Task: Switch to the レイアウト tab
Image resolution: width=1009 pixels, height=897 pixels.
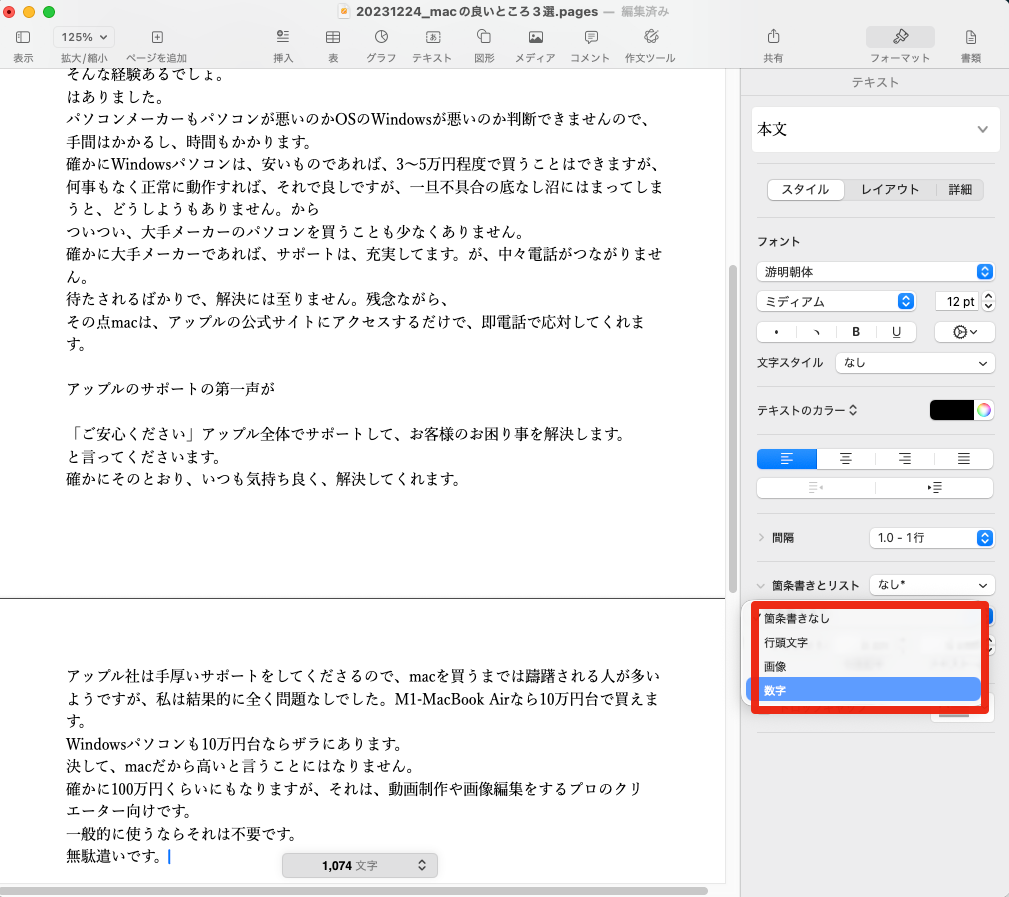Action: tap(890, 190)
